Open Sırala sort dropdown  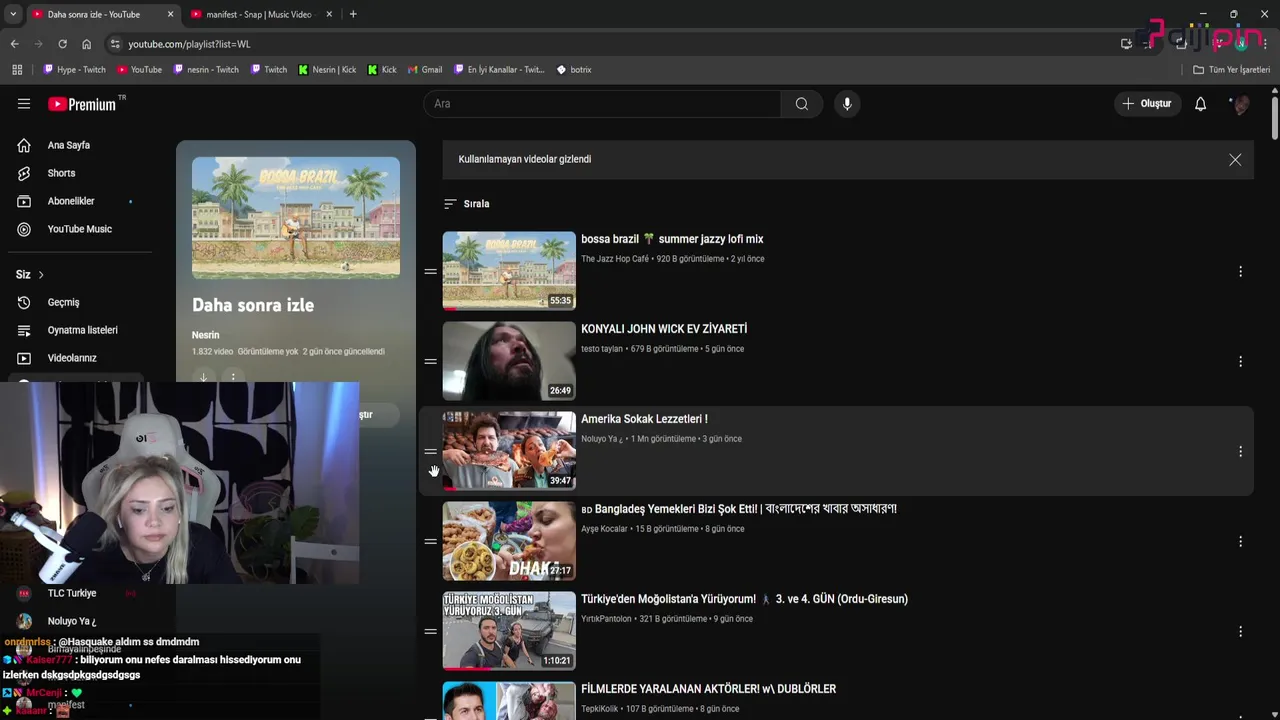[467, 204]
